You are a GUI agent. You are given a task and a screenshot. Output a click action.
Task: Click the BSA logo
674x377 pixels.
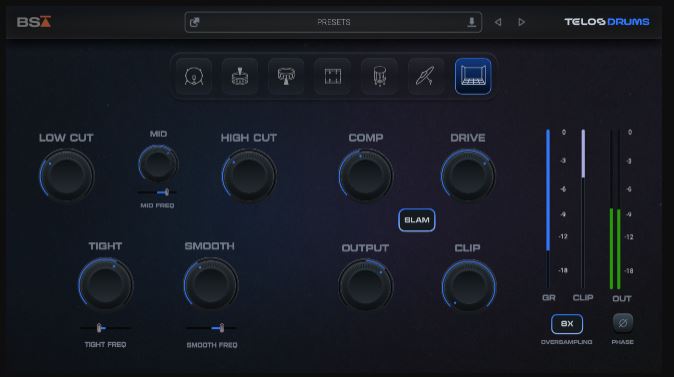click(x=34, y=22)
